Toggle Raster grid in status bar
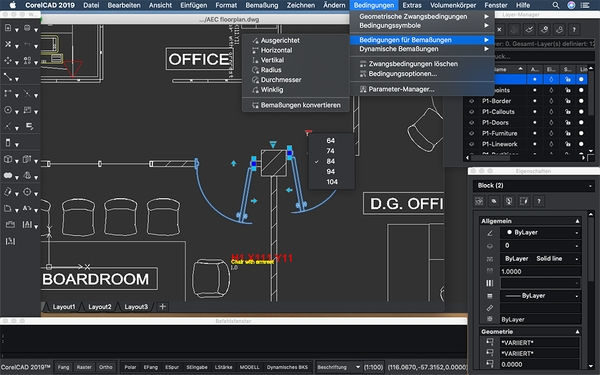Viewport: 600px width, 375px height. [x=84, y=367]
